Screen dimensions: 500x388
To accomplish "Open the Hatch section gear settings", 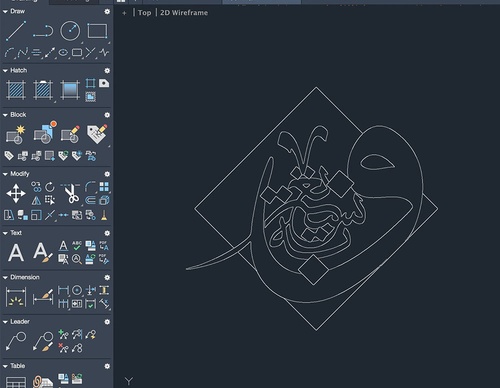I will pyautogui.click(x=107, y=70).
